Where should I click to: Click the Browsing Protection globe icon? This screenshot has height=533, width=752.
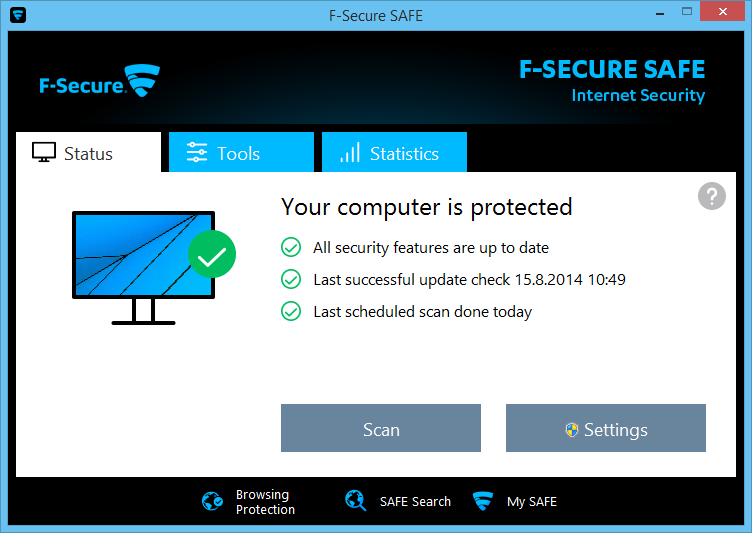(x=212, y=502)
